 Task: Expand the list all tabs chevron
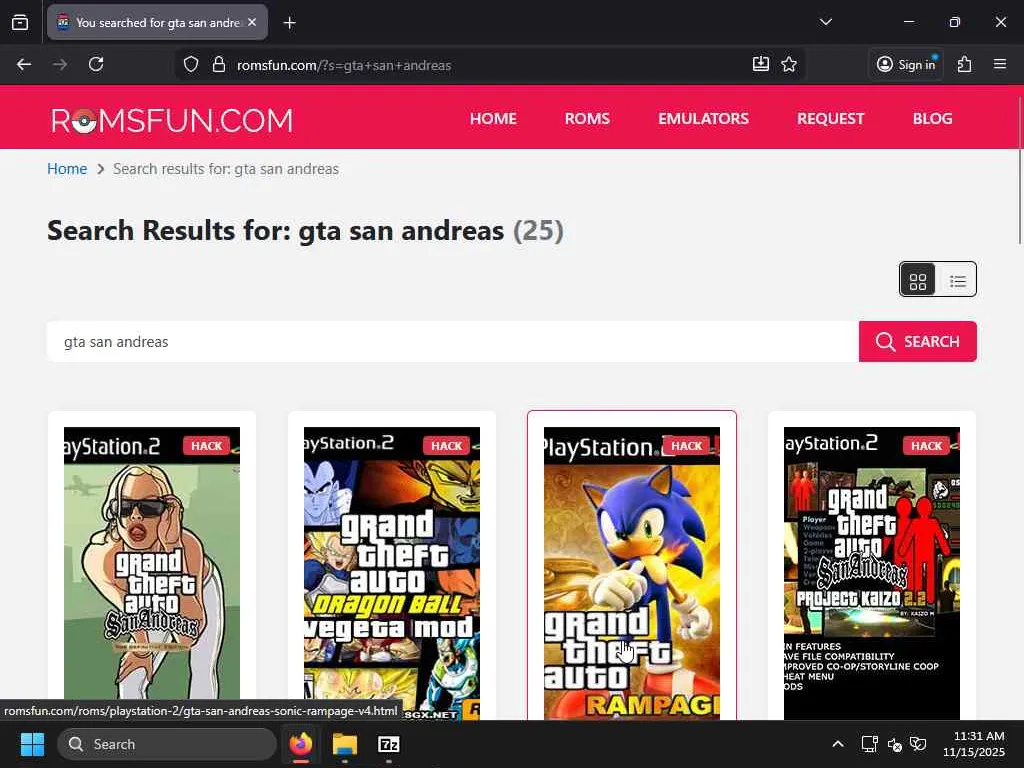825,22
